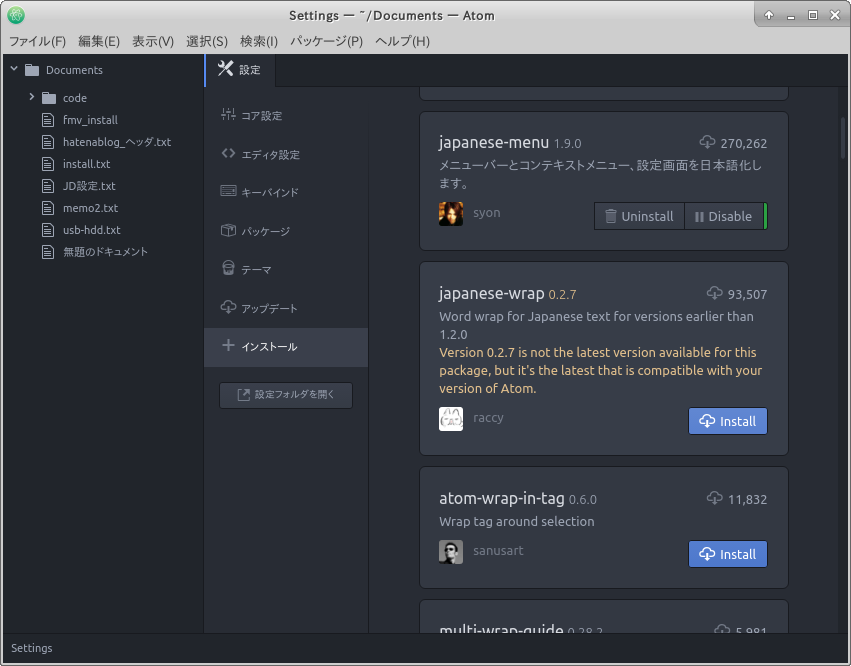Open the japanese-menu package title
Viewport: 851px width, 666px height.
coord(494,143)
